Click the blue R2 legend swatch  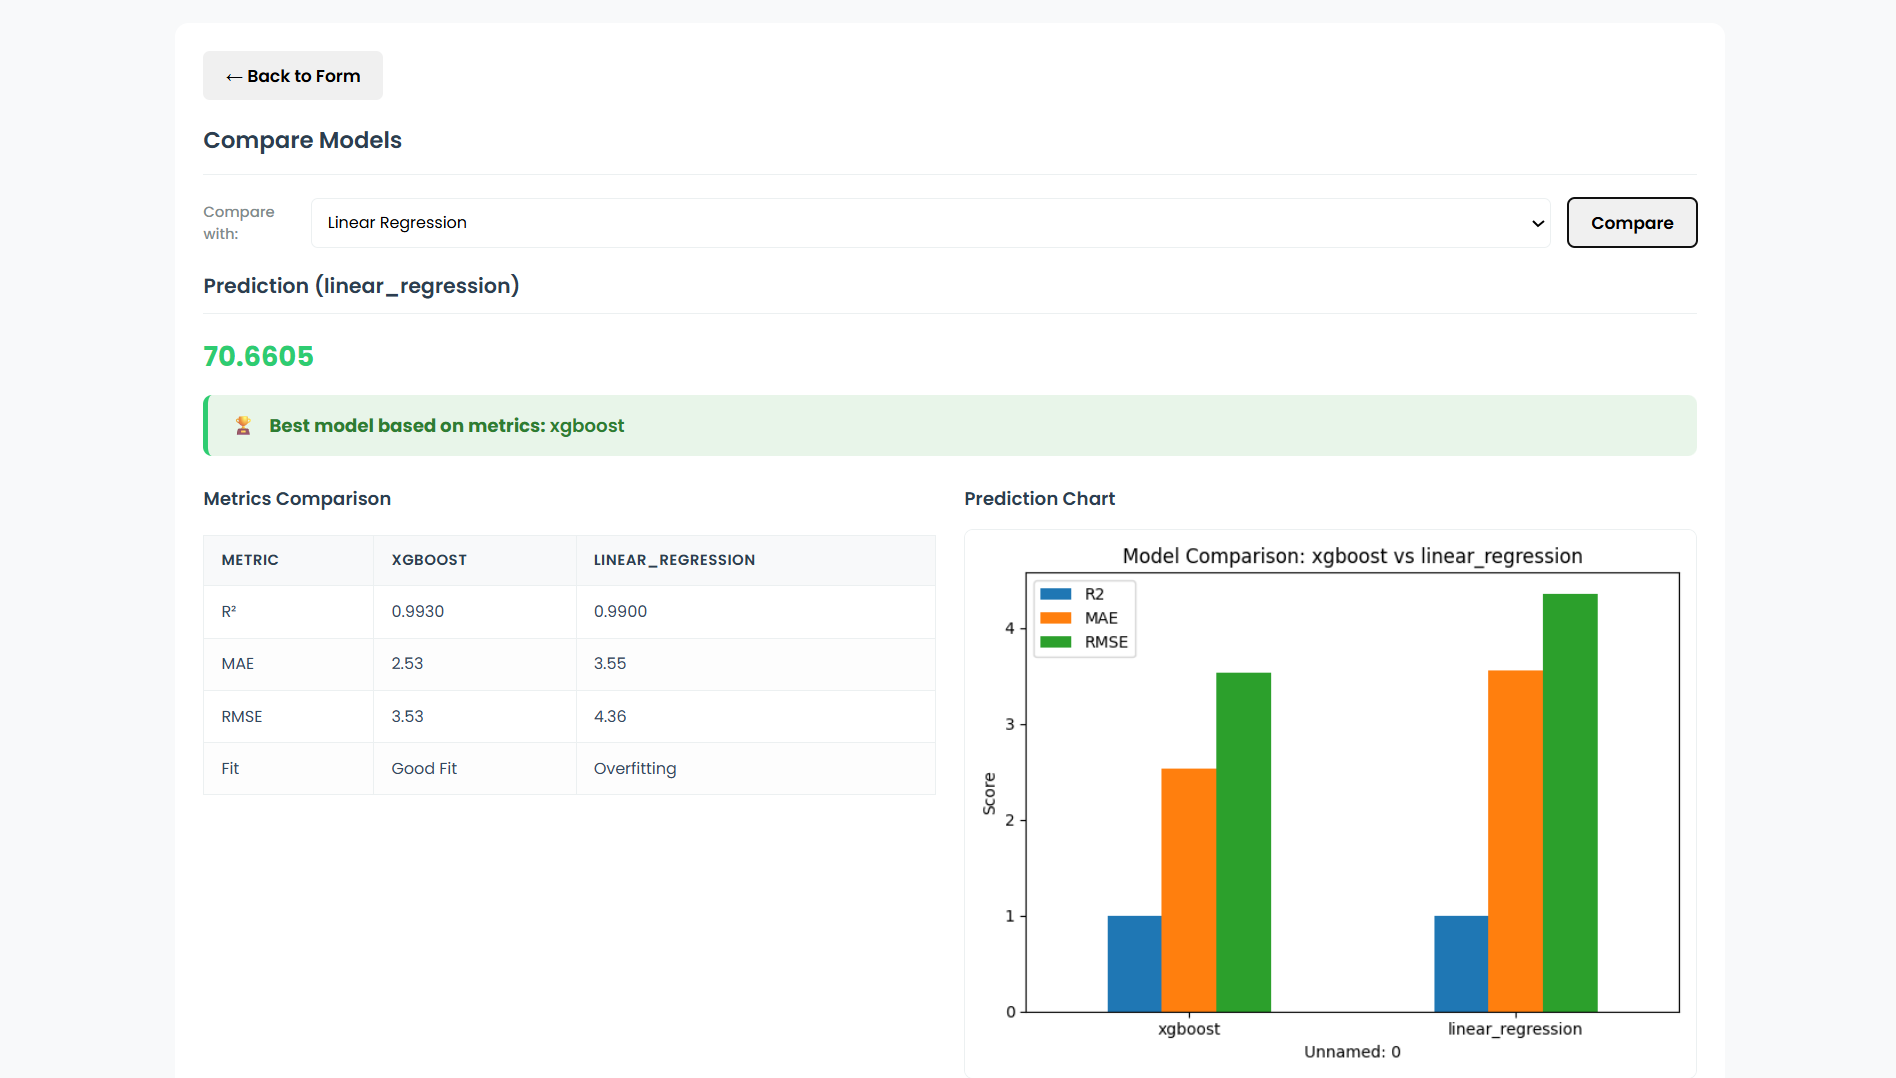[1055, 594]
